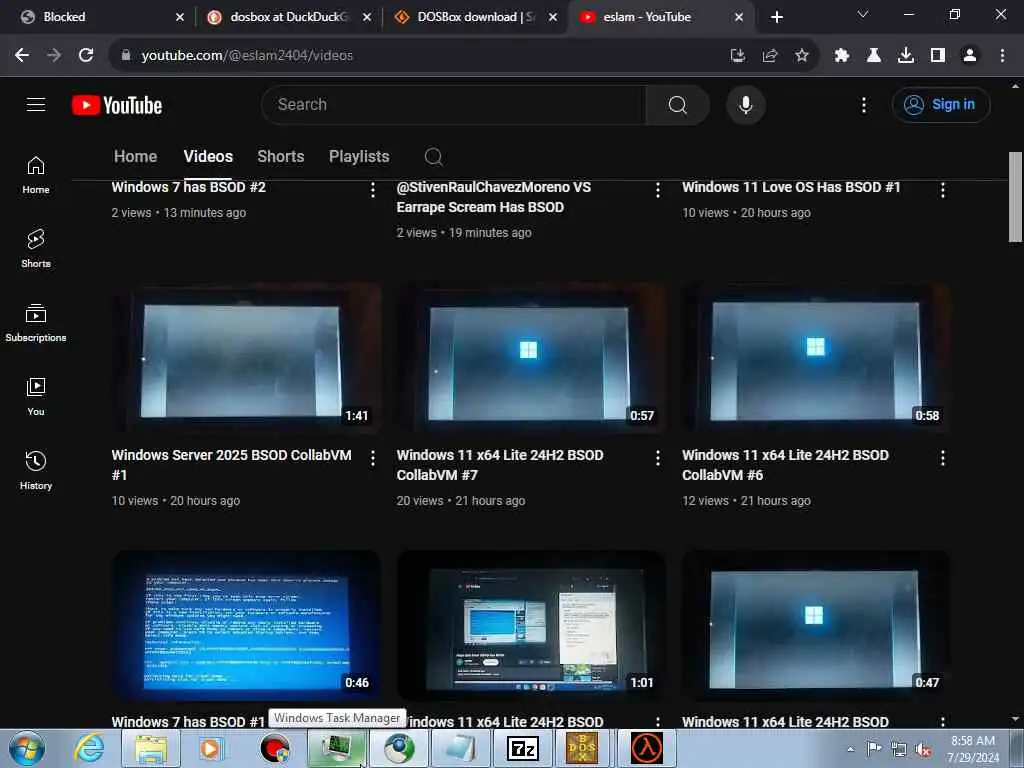1024x768 pixels.
Task: Open the YouTube guide hamburger menu
Action: coord(36,104)
